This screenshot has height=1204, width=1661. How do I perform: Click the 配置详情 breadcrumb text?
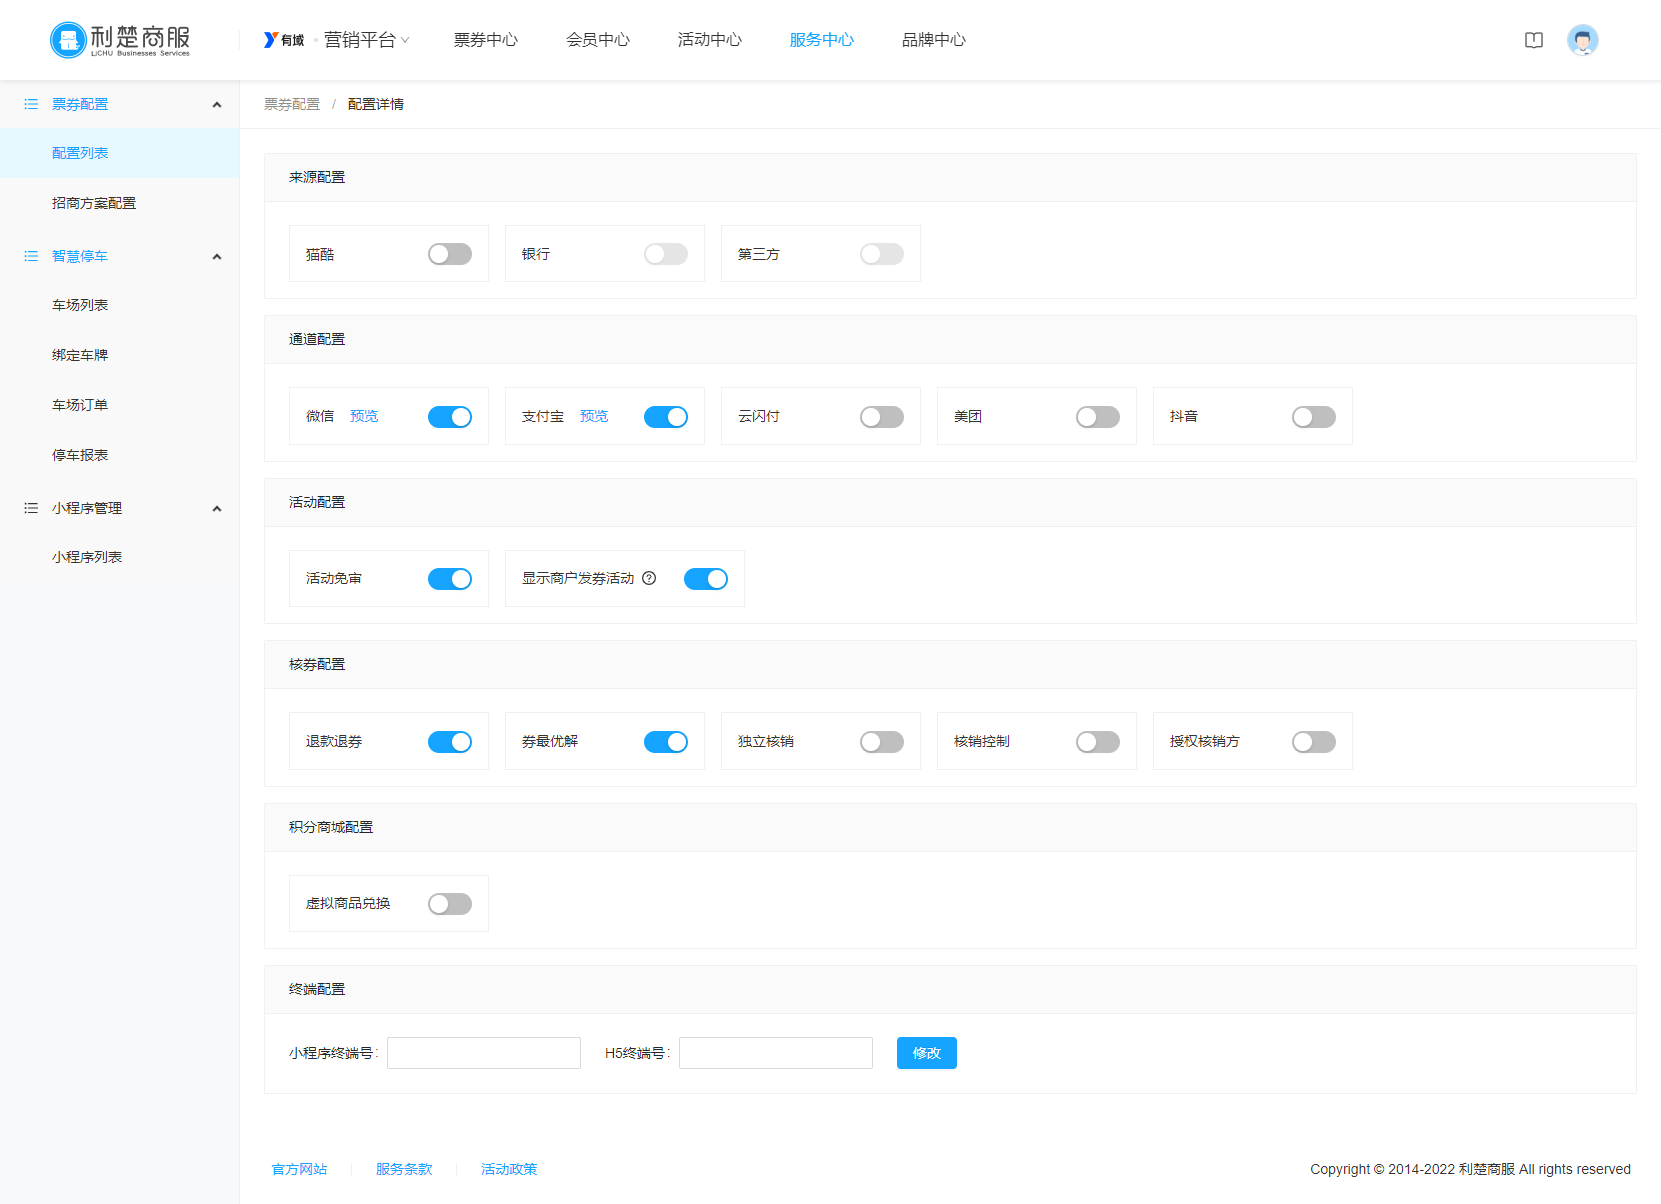coord(376,104)
